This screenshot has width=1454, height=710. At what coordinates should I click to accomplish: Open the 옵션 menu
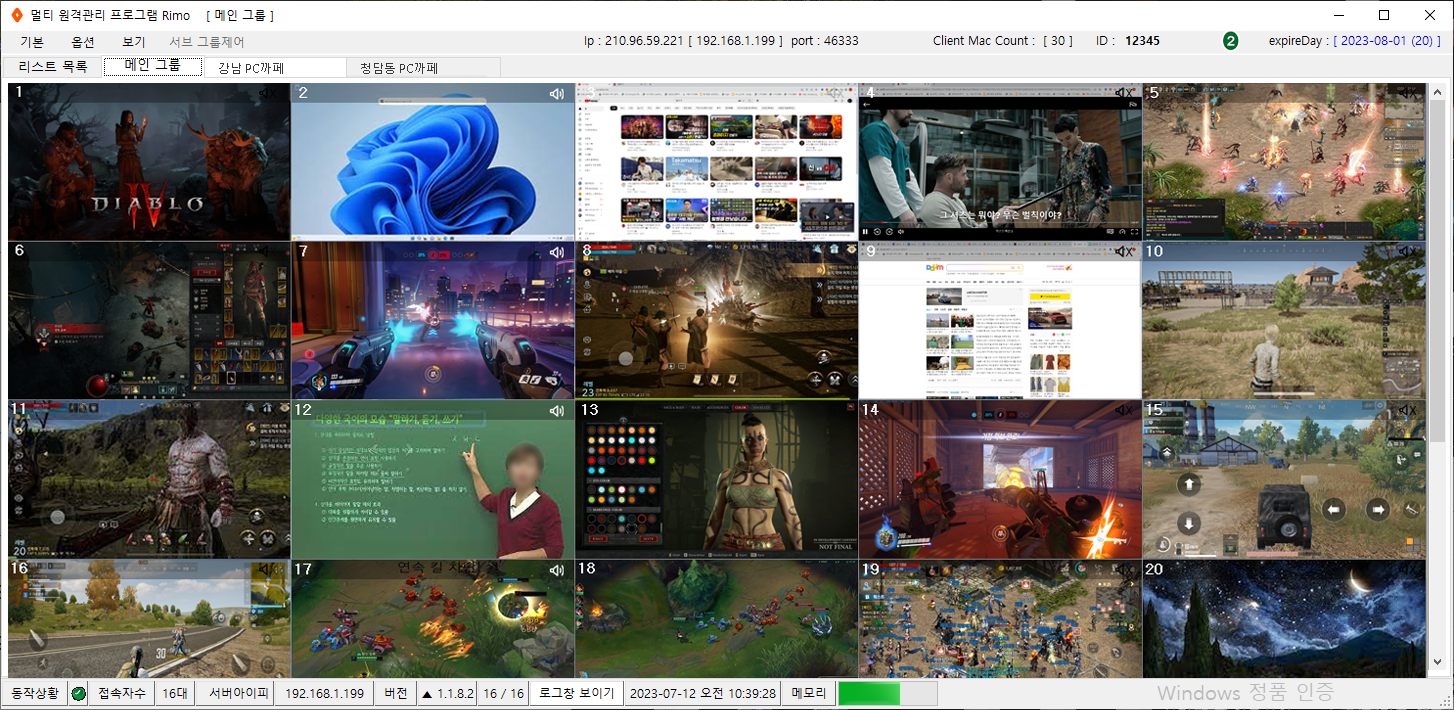tap(83, 42)
